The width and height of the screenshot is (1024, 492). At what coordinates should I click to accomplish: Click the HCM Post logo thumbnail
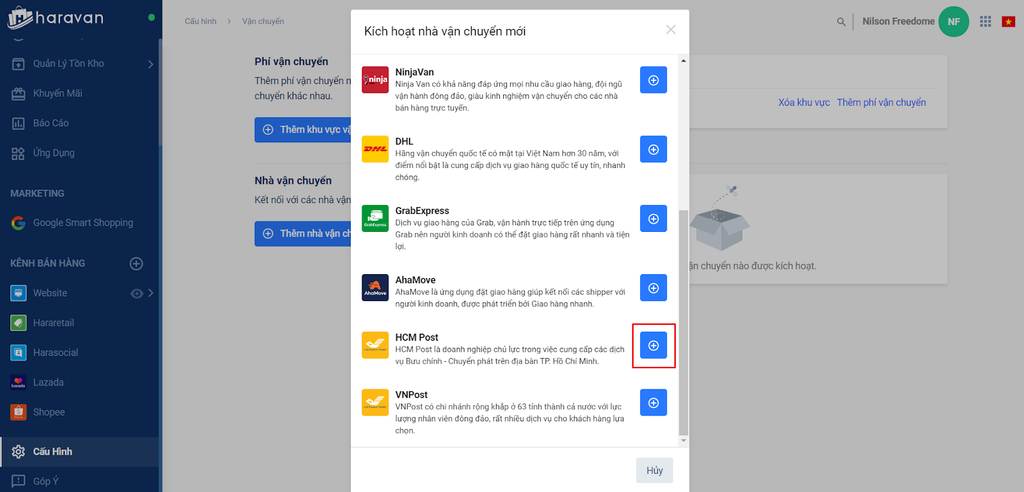coord(375,345)
